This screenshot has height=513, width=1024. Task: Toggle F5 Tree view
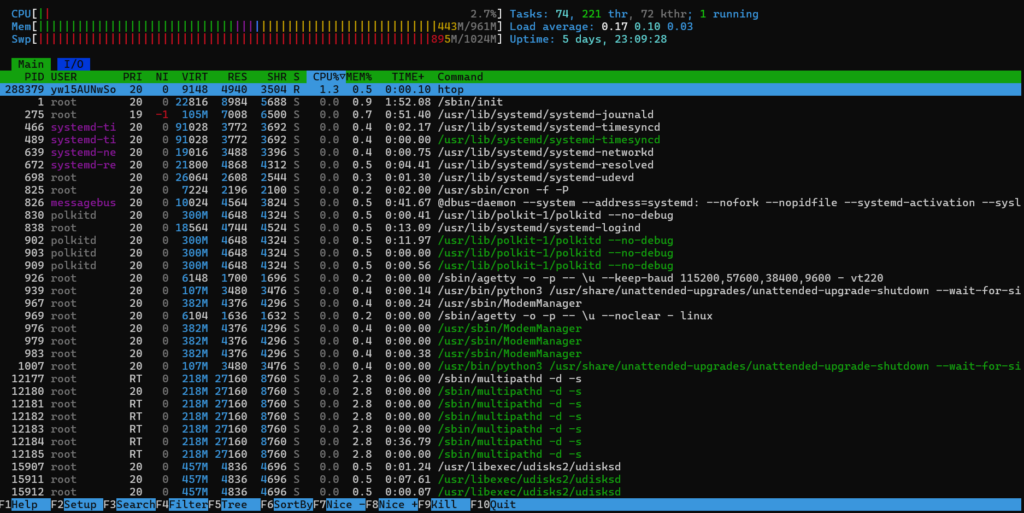point(234,505)
